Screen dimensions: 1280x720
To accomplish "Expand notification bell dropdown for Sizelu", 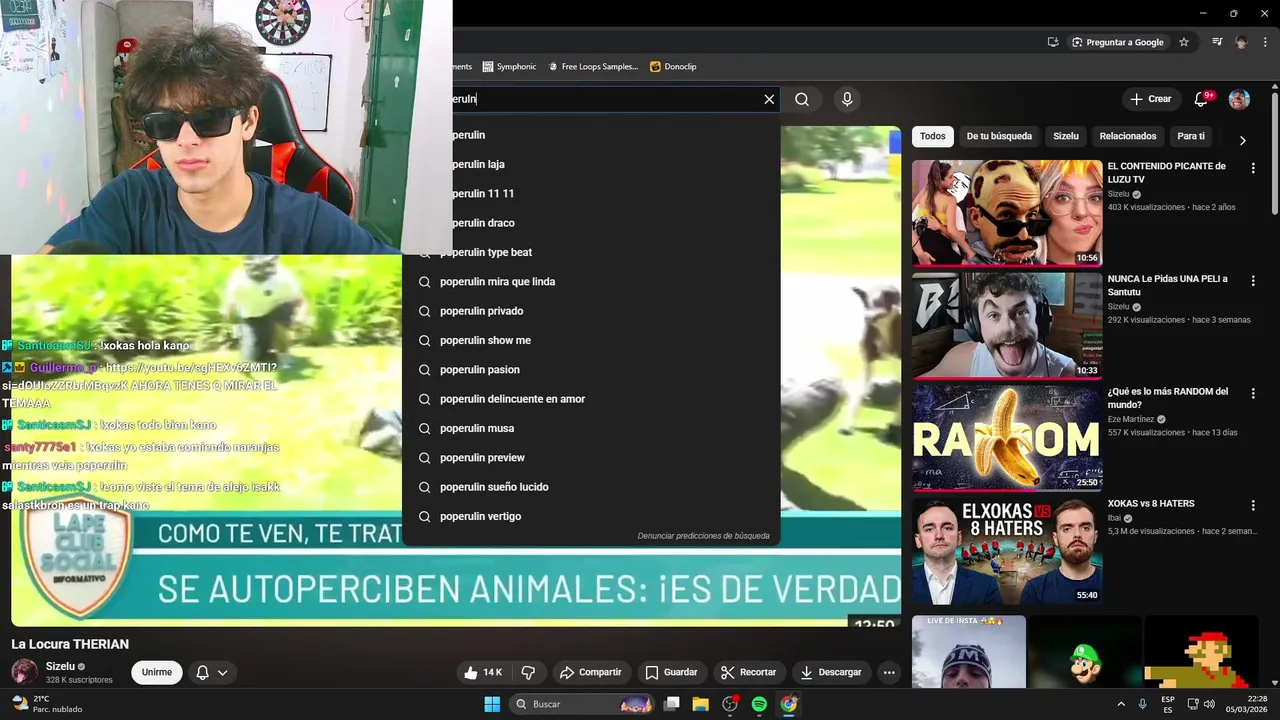I will point(213,672).
